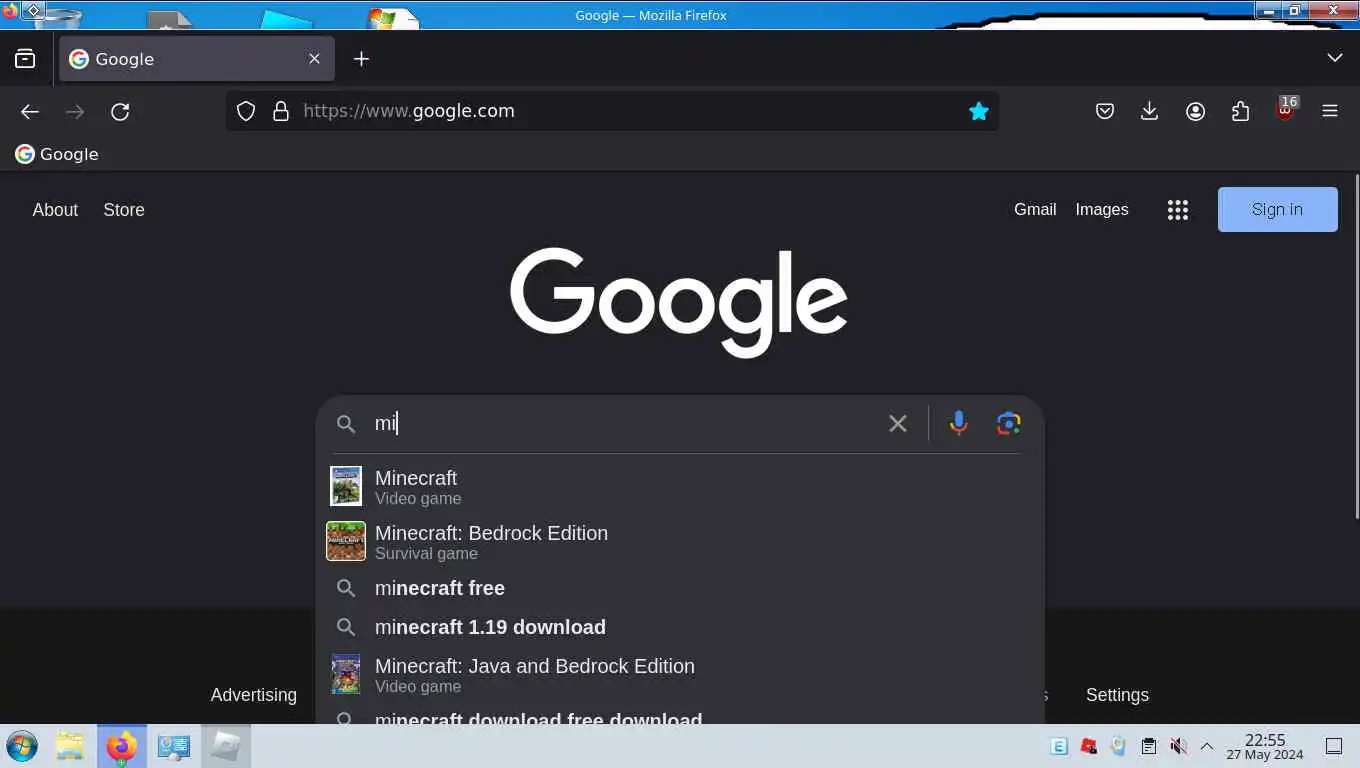Open the blue E tray icon
This screenshot has height=768, width=1360.
point(1059,746)
